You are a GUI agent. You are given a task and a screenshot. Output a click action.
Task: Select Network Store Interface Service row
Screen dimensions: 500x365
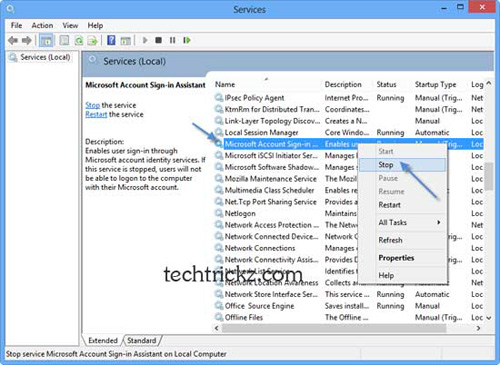pyautogui.click(x=349, y=294)
